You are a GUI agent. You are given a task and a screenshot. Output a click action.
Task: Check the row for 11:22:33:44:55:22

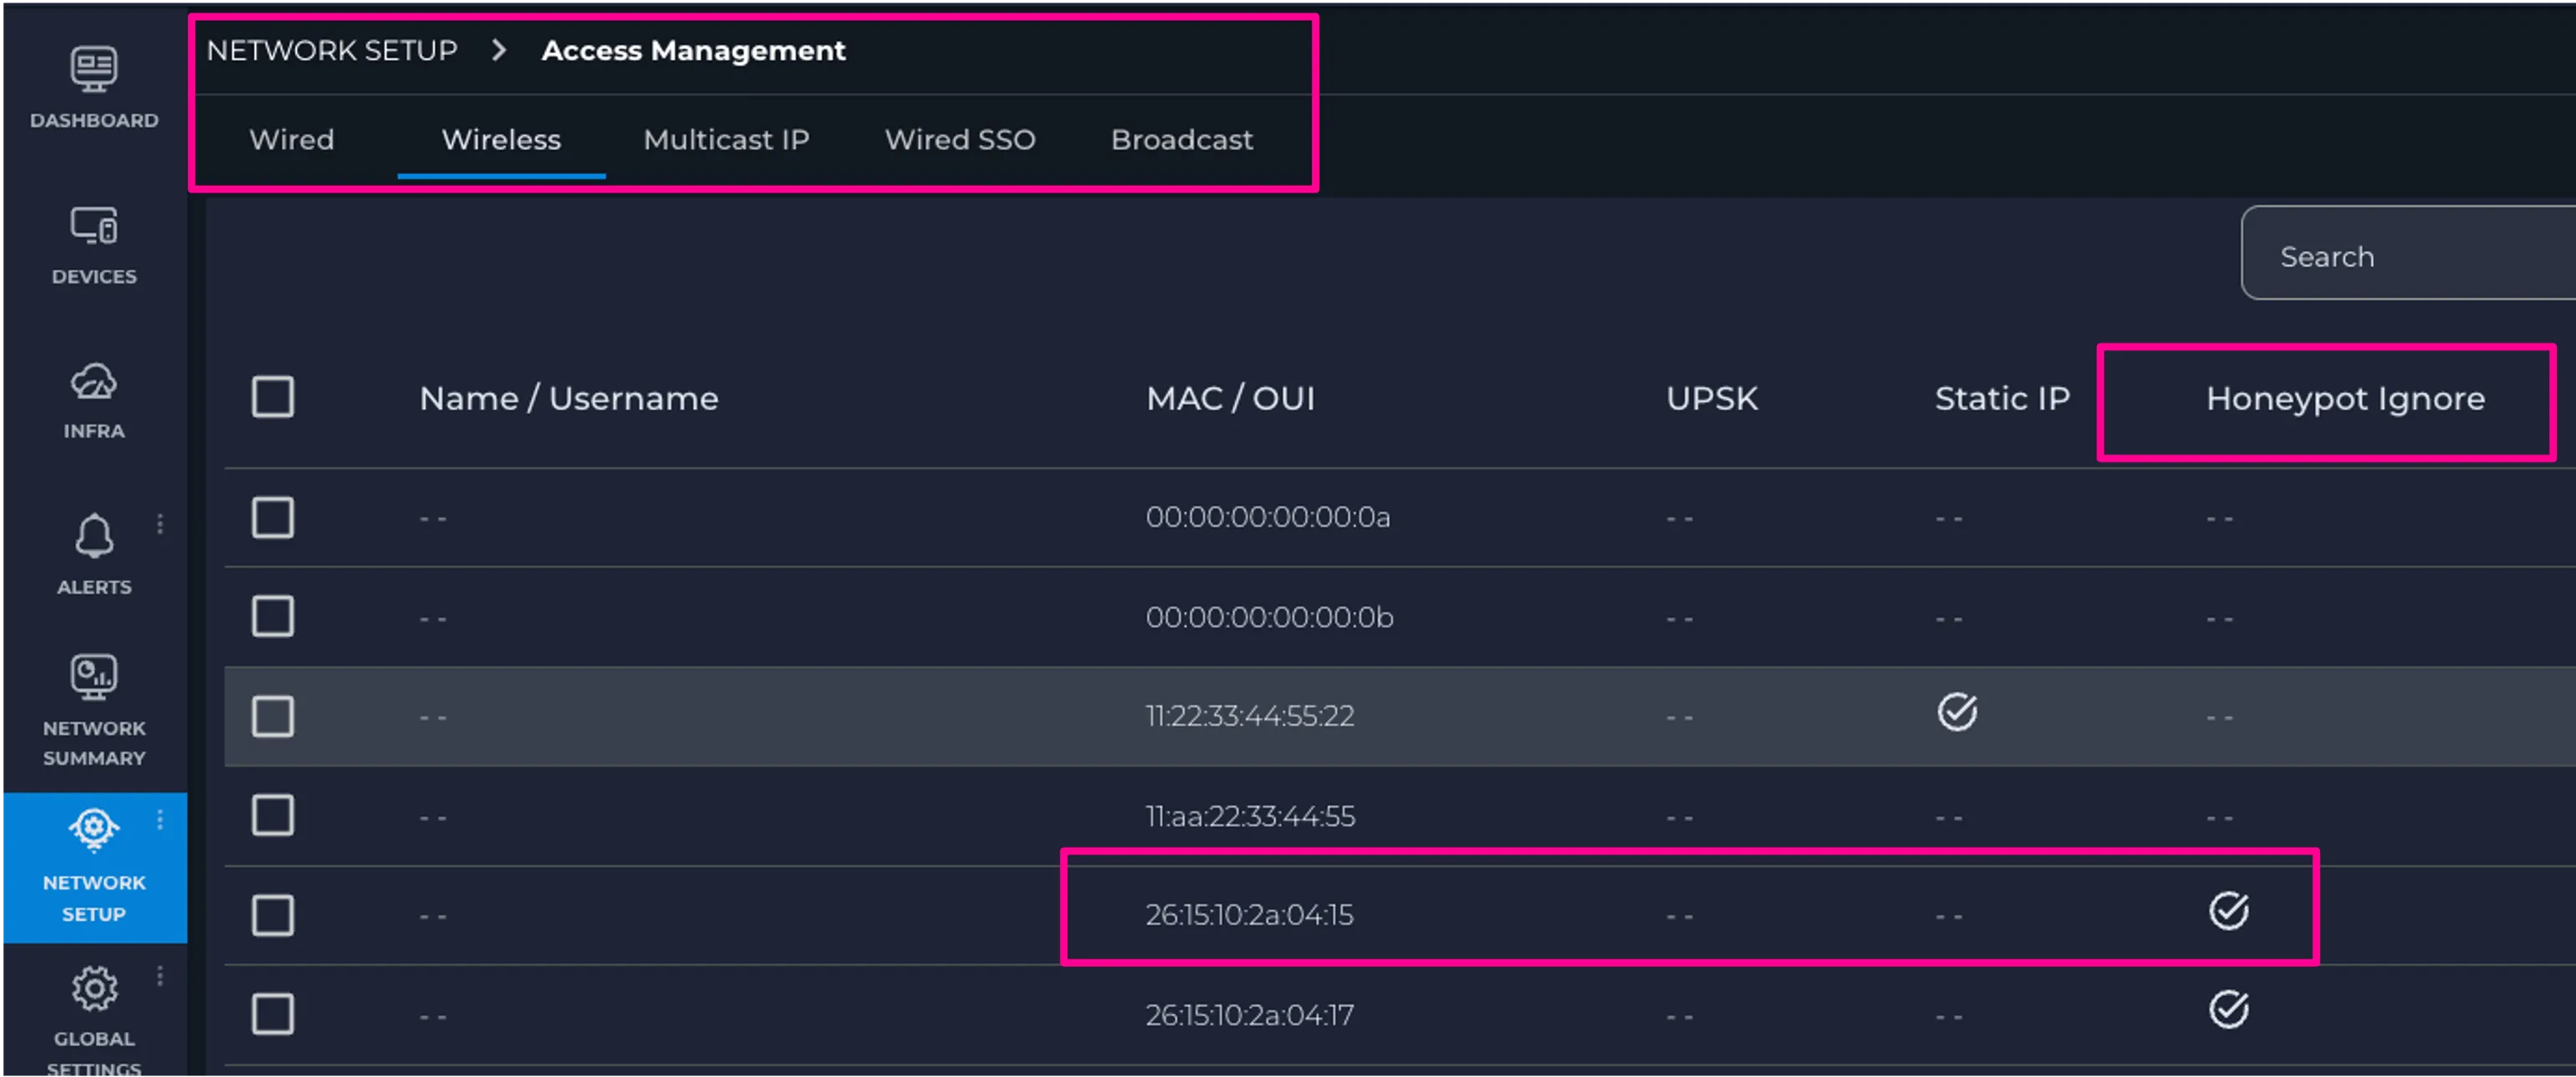(x=273, y=717)
